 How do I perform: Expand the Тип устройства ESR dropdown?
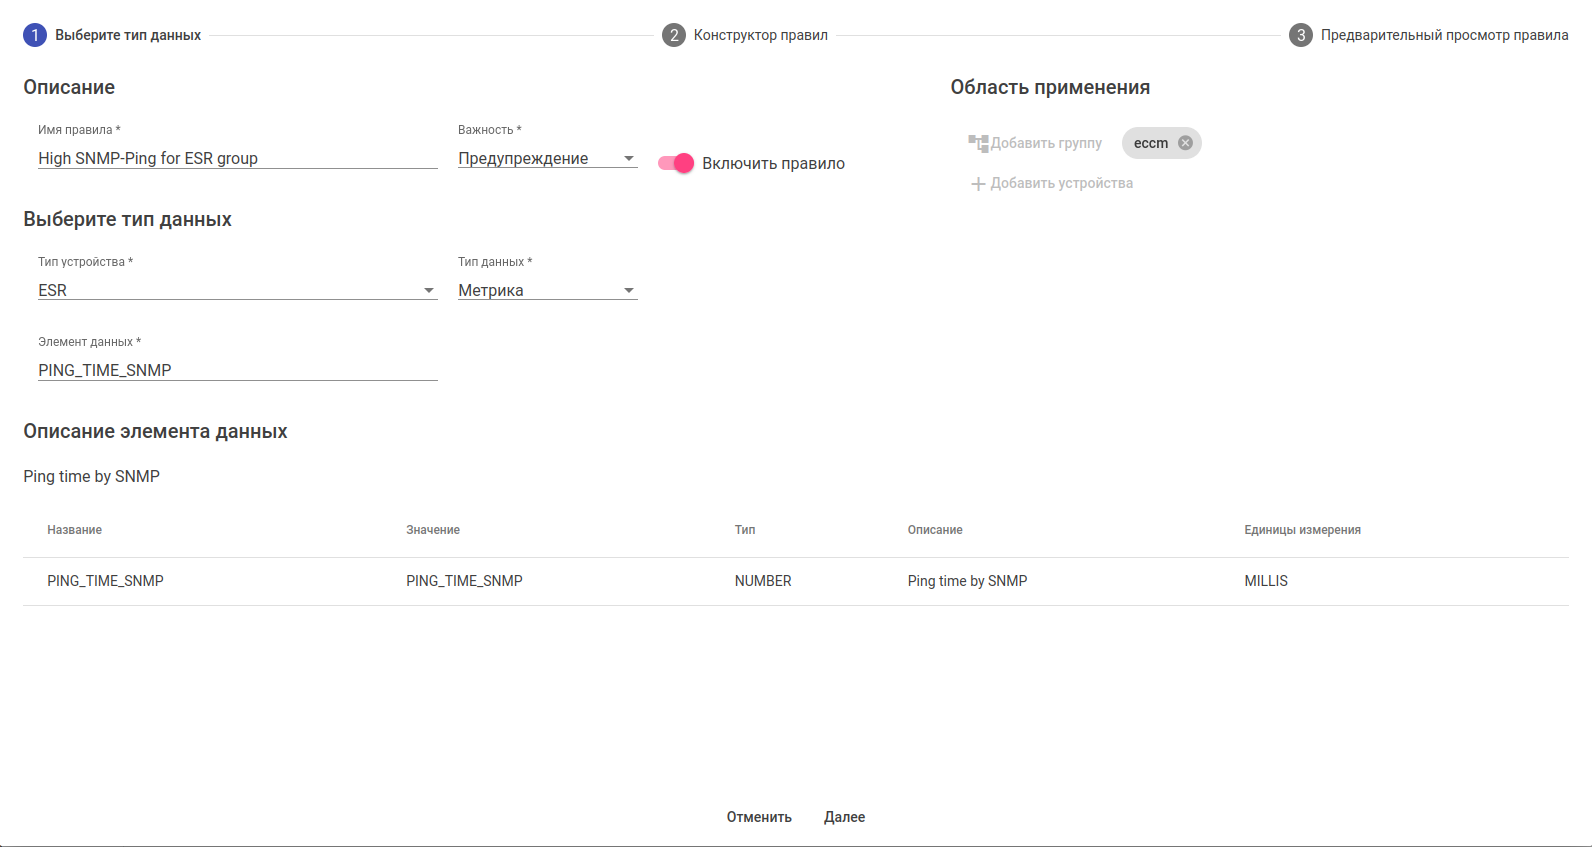[237, 290]
